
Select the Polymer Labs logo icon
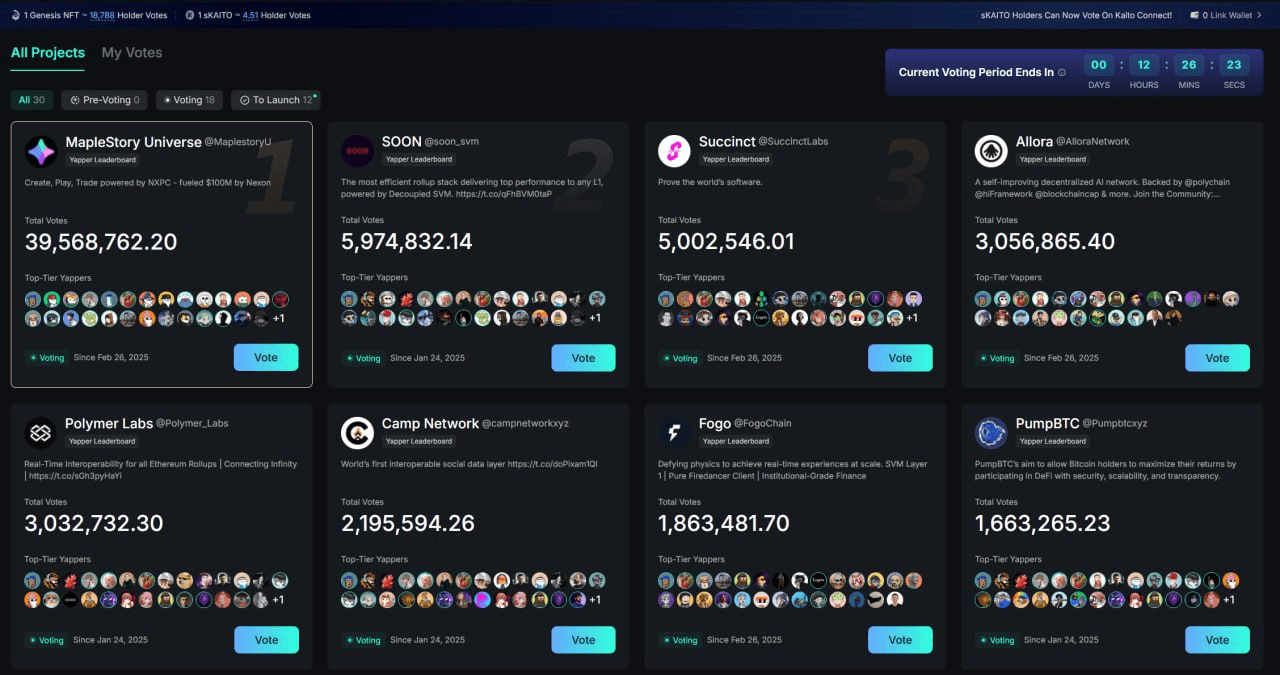click(41, 433)
